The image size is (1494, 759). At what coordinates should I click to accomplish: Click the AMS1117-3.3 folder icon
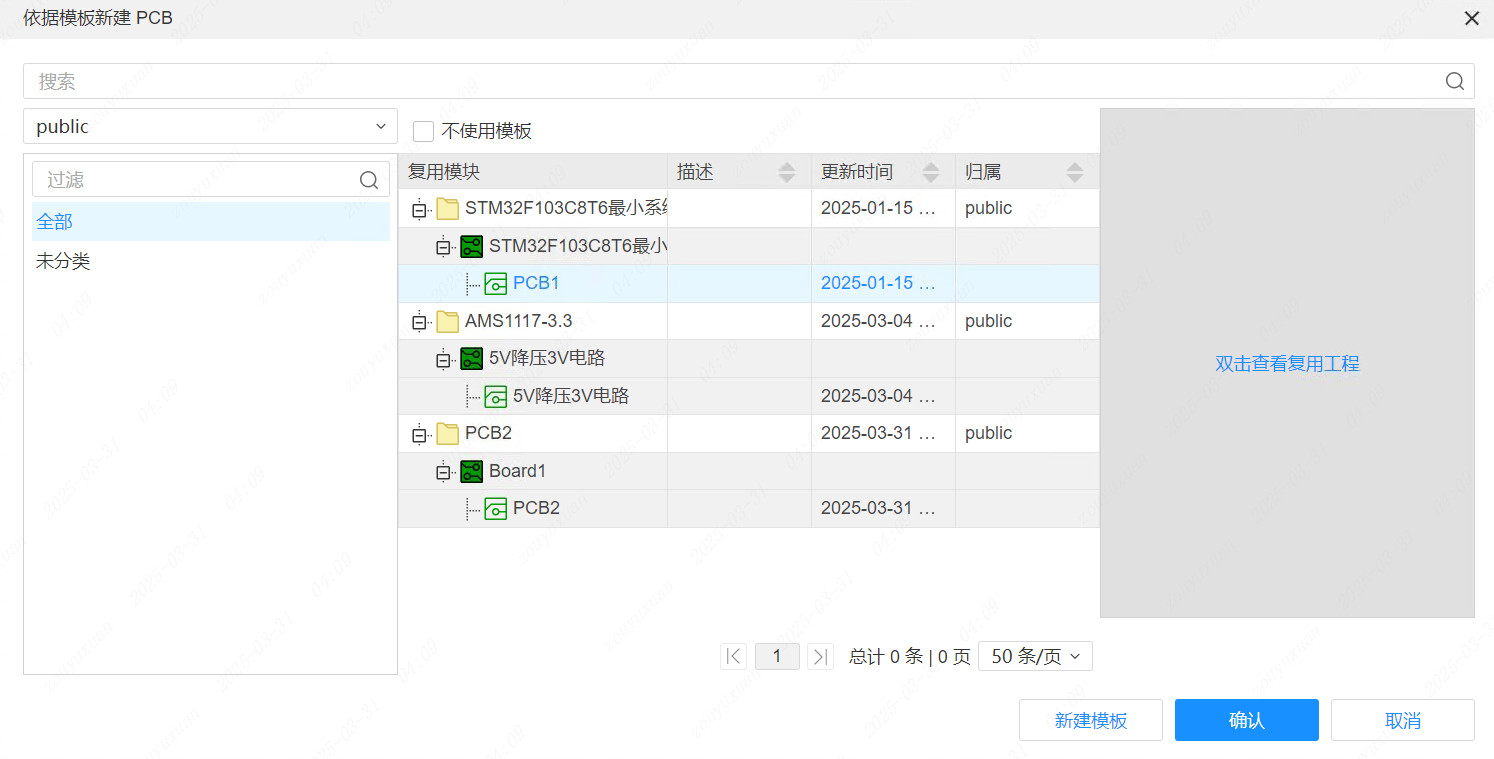pyautogui.click(x=447, y=321)
